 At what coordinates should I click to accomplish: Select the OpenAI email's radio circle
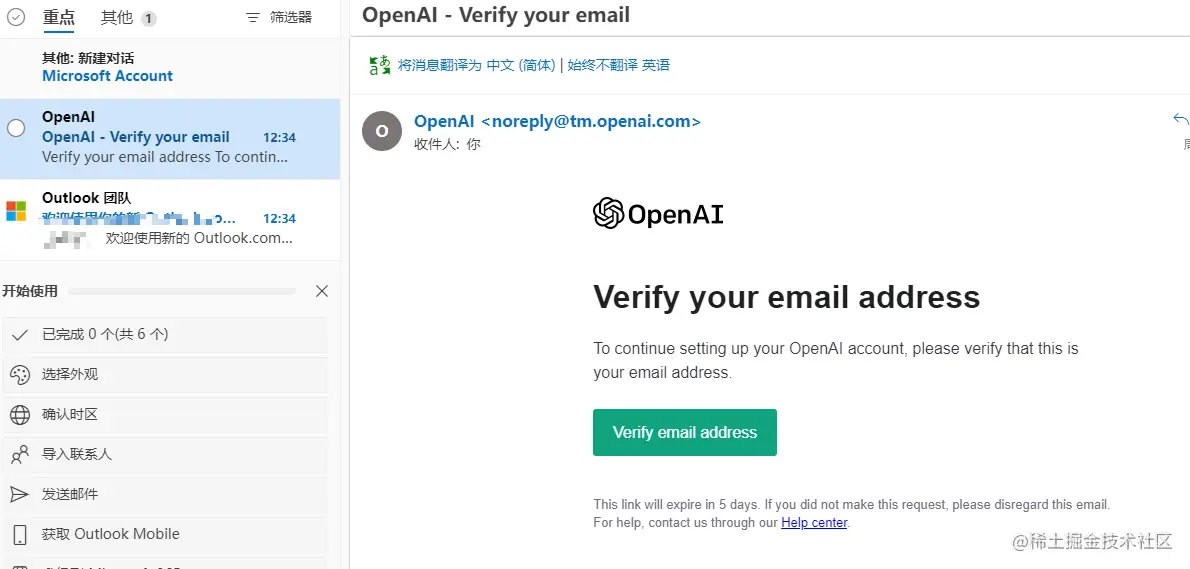16,127
